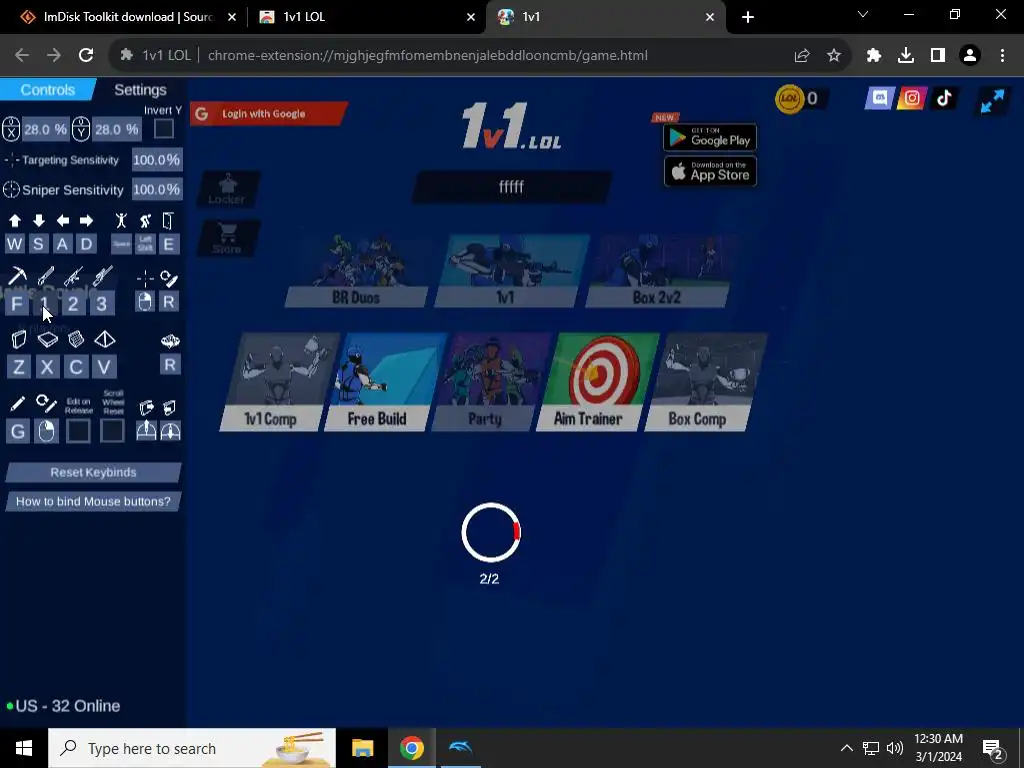Rebind the W move-forward key
The width and height of the screenshot is (1024, 768).
click(14, 244)
